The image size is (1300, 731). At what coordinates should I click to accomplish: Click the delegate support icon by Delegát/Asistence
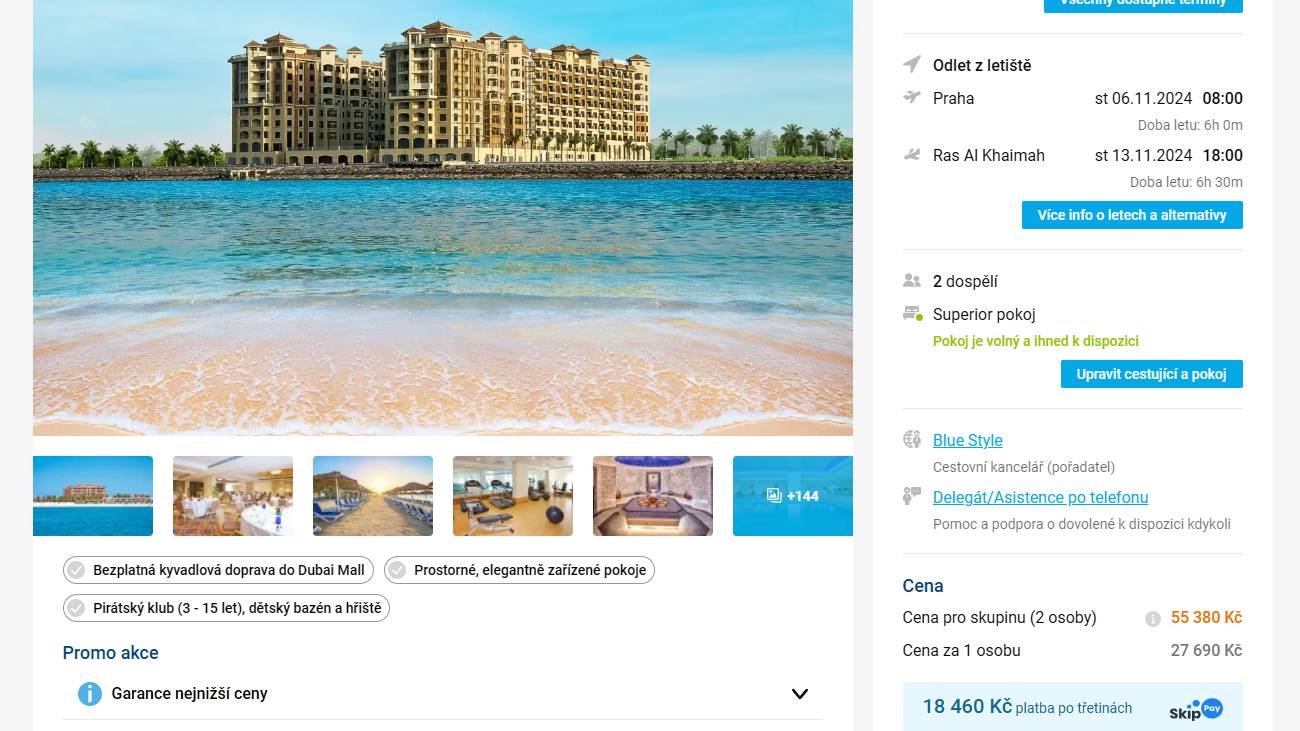(912, 496)
